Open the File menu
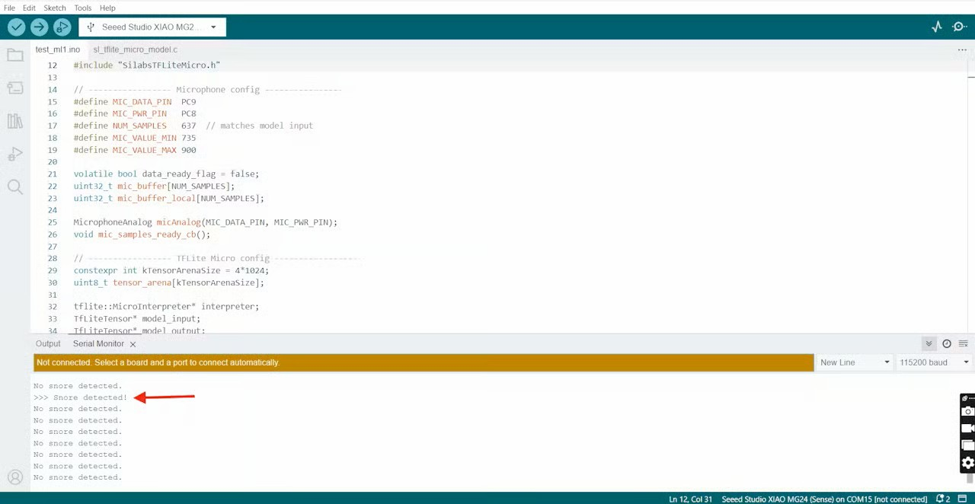This screenshot has width=975, height=504. [x=9, y=8]
